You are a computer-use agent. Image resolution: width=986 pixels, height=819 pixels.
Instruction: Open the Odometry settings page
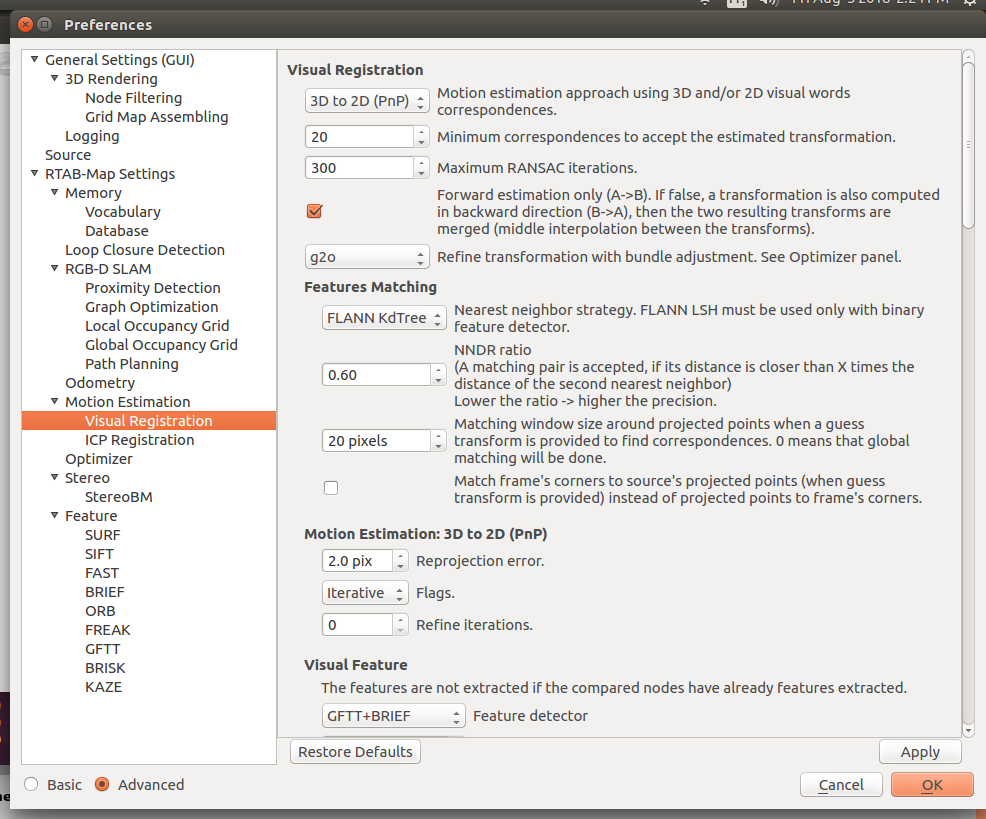[x=100, y=383]
